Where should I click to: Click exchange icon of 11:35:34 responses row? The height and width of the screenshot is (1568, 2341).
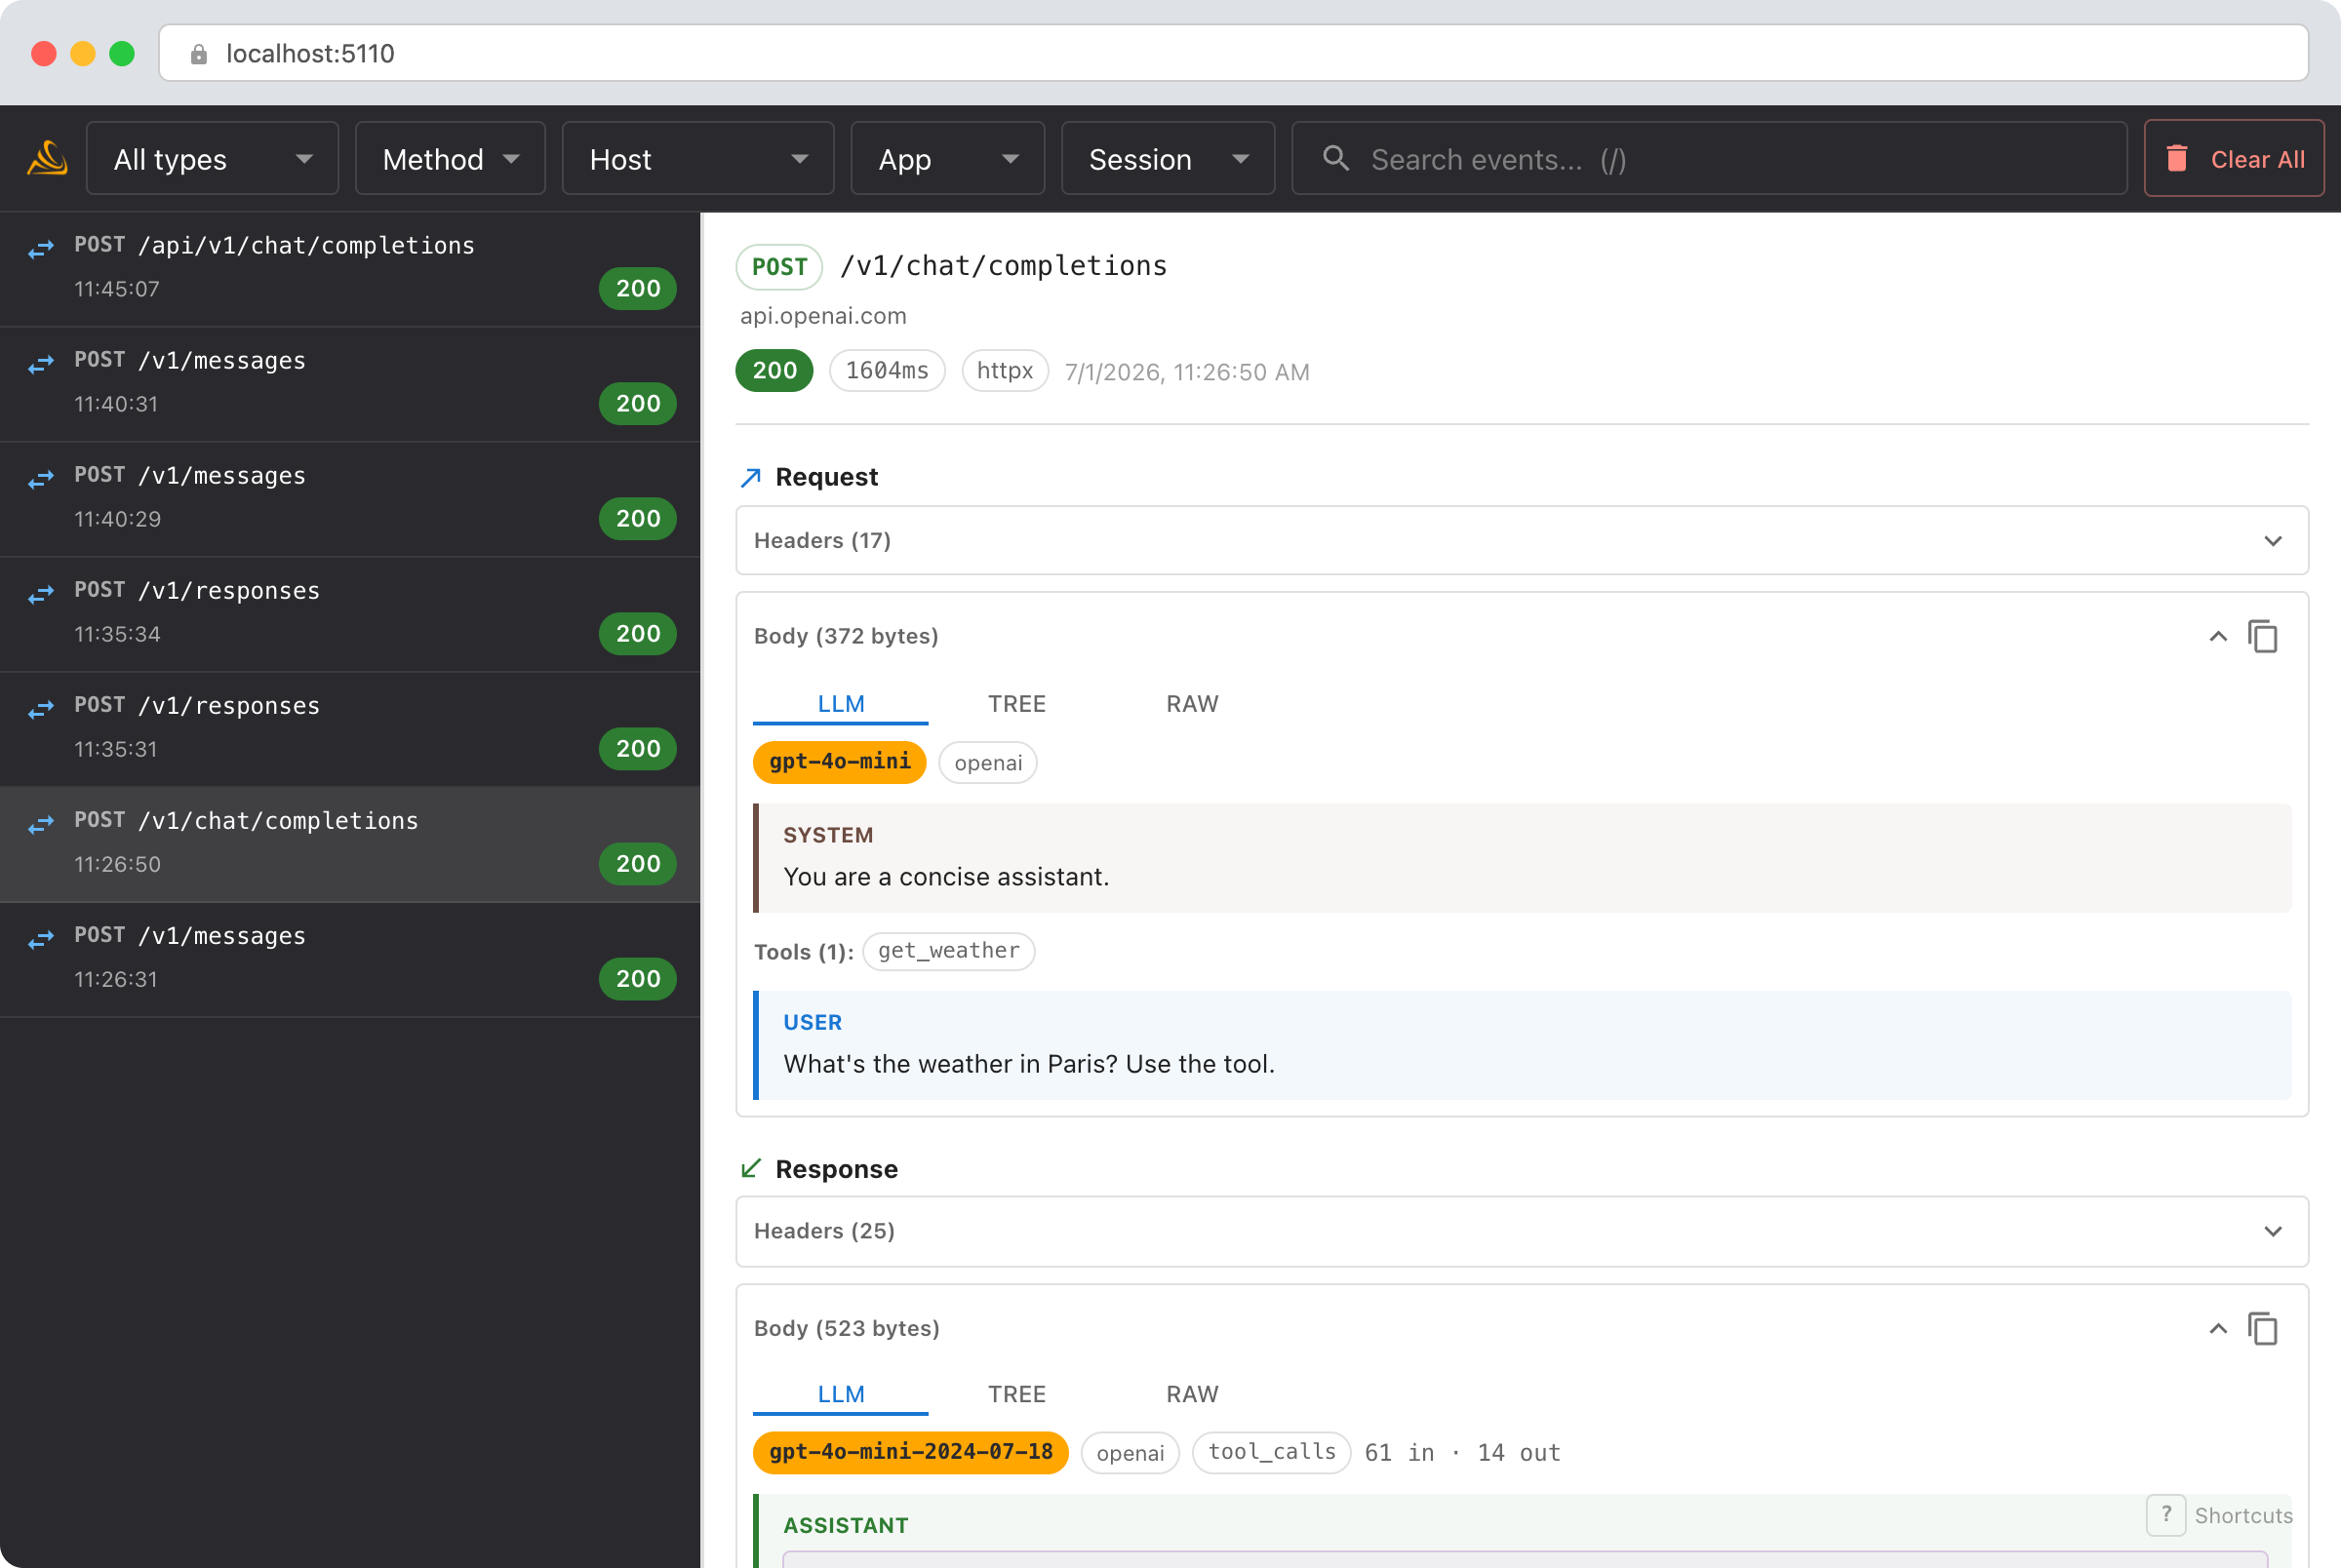coord(41,594)
